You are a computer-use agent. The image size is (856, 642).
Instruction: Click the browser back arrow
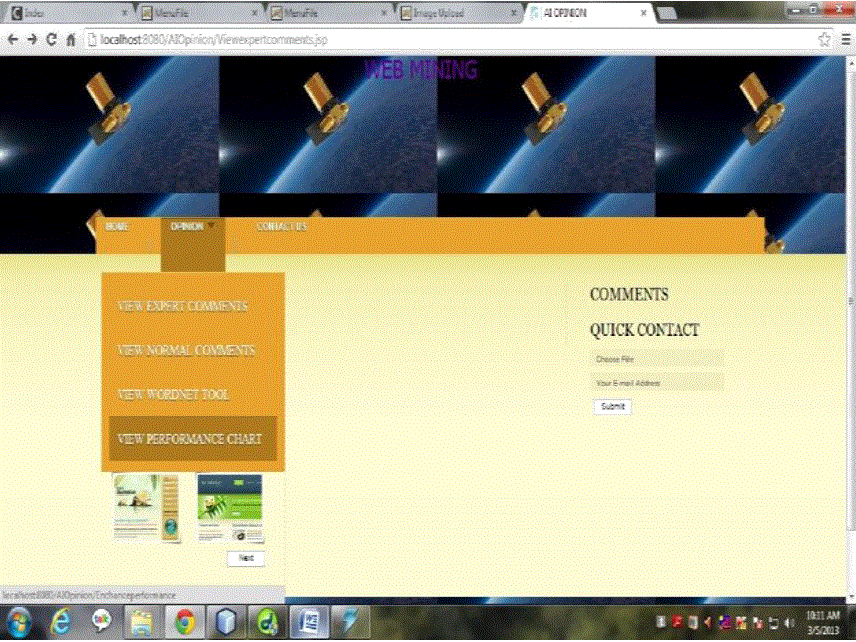pyautogui.click(x=12, y=40)
